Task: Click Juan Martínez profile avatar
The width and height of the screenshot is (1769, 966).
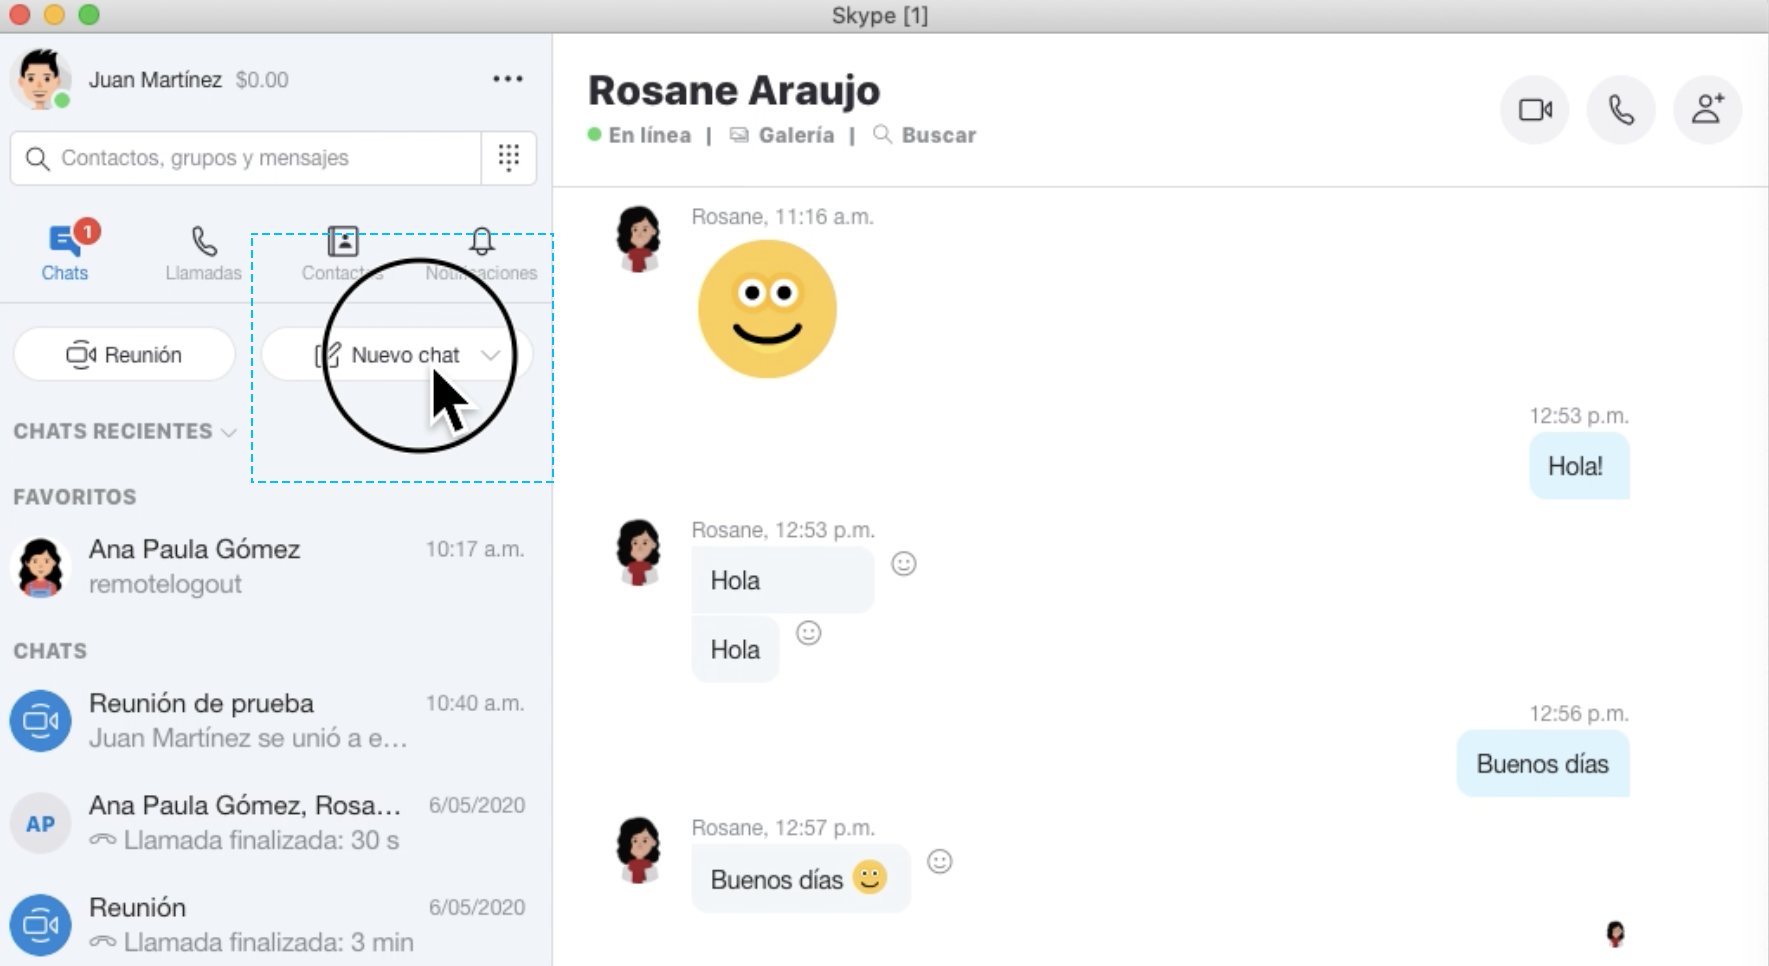Action: tap(40, 79)
